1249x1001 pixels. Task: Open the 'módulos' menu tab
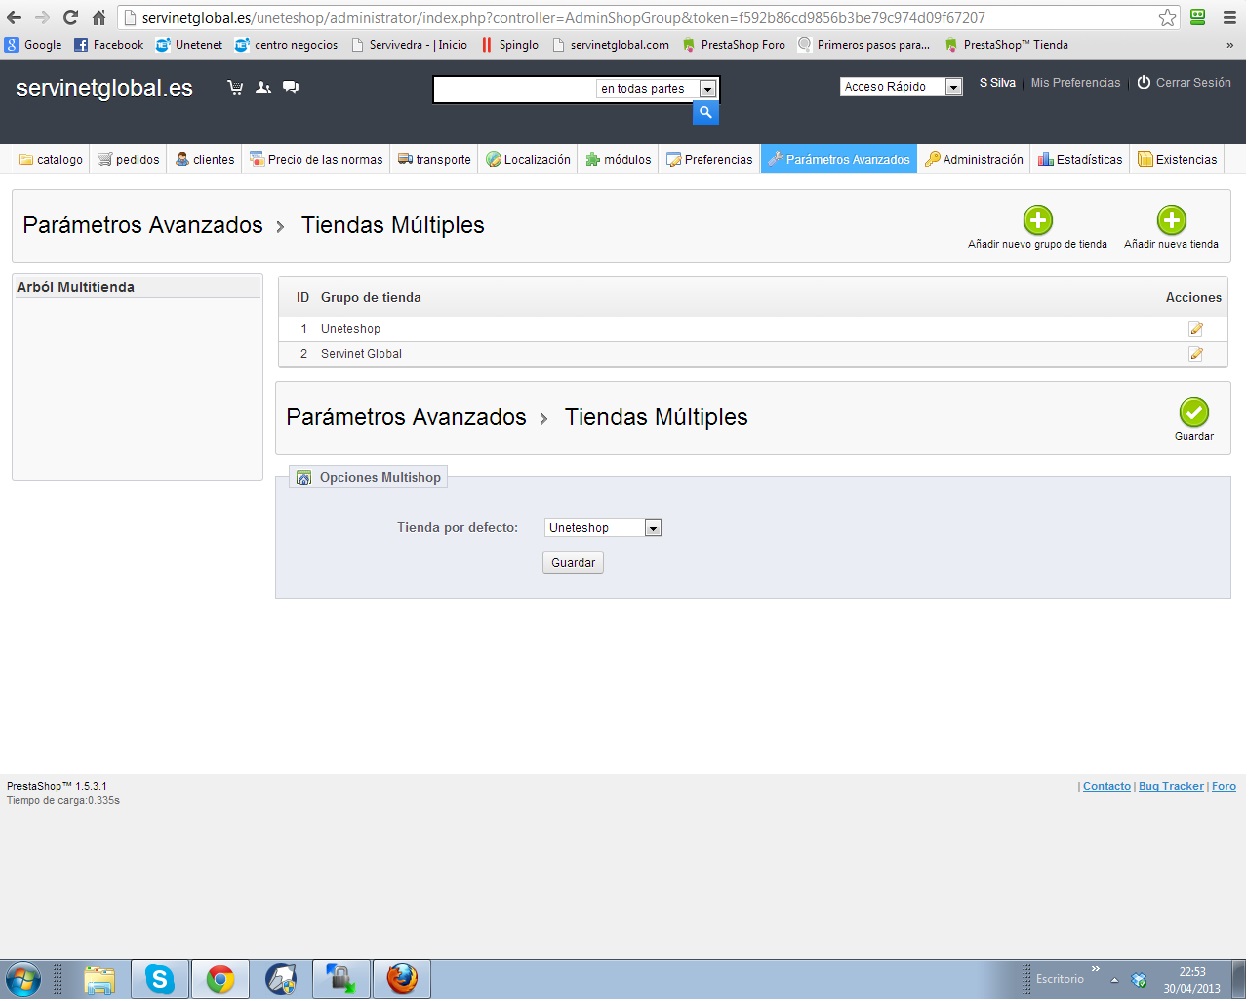(618, 159)
